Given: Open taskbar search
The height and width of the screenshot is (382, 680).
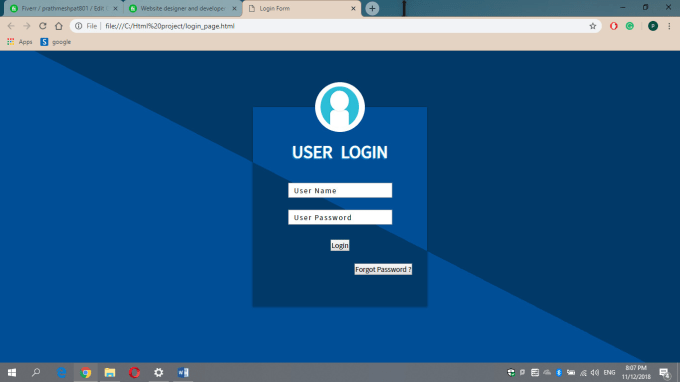Looking at the screenshot, I should 36,372.
